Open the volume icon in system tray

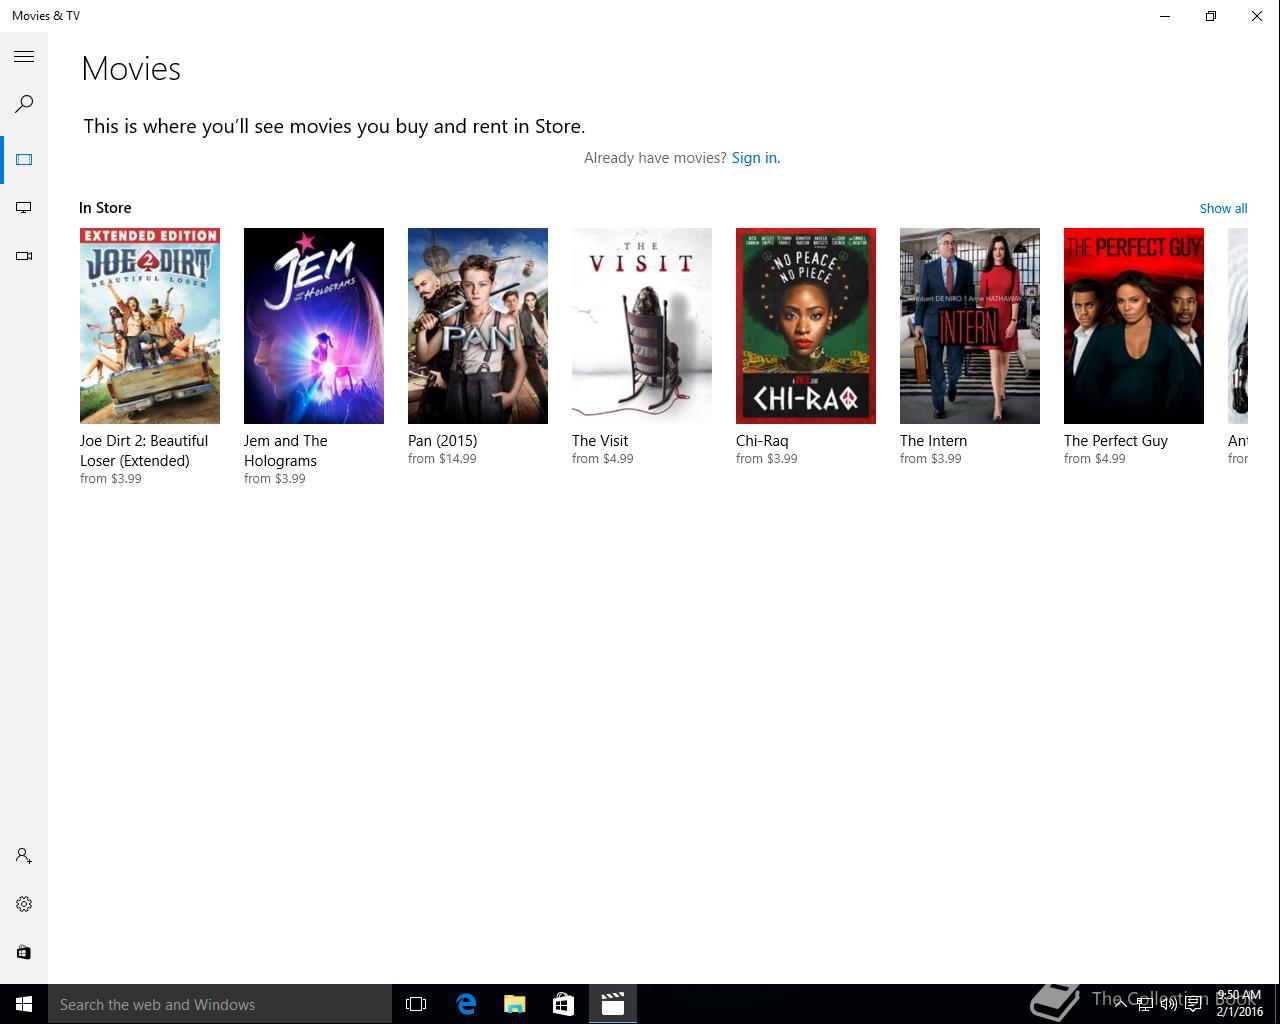point(1168,1004)
